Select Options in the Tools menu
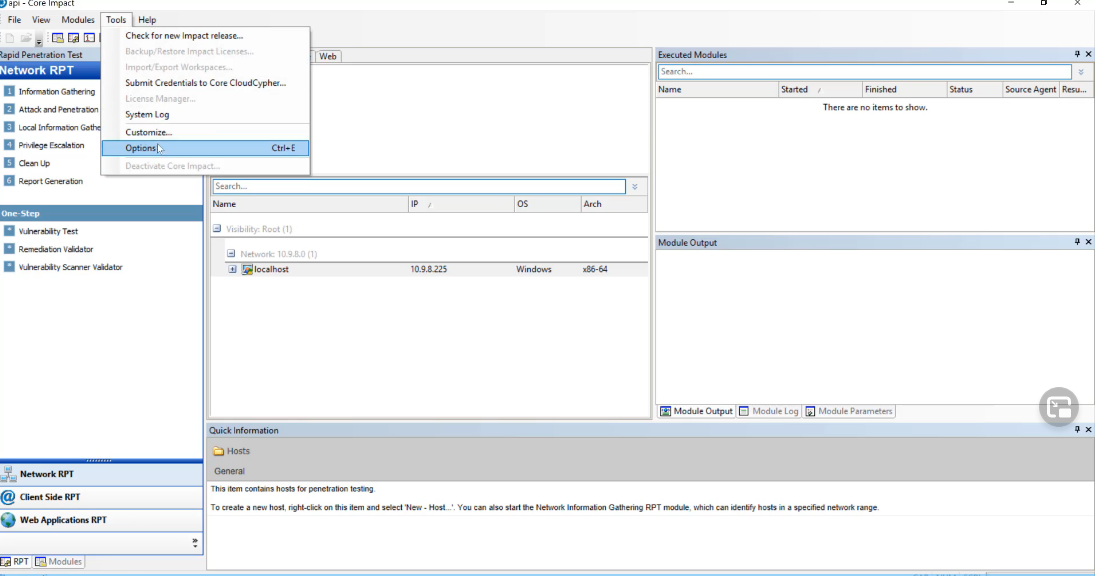1096x576 pixels. (x=141, y=148)
